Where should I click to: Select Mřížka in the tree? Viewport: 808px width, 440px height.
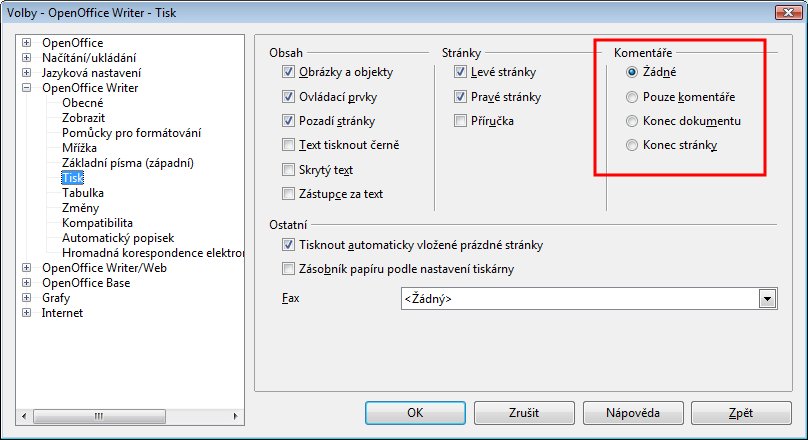click(79, 148)
